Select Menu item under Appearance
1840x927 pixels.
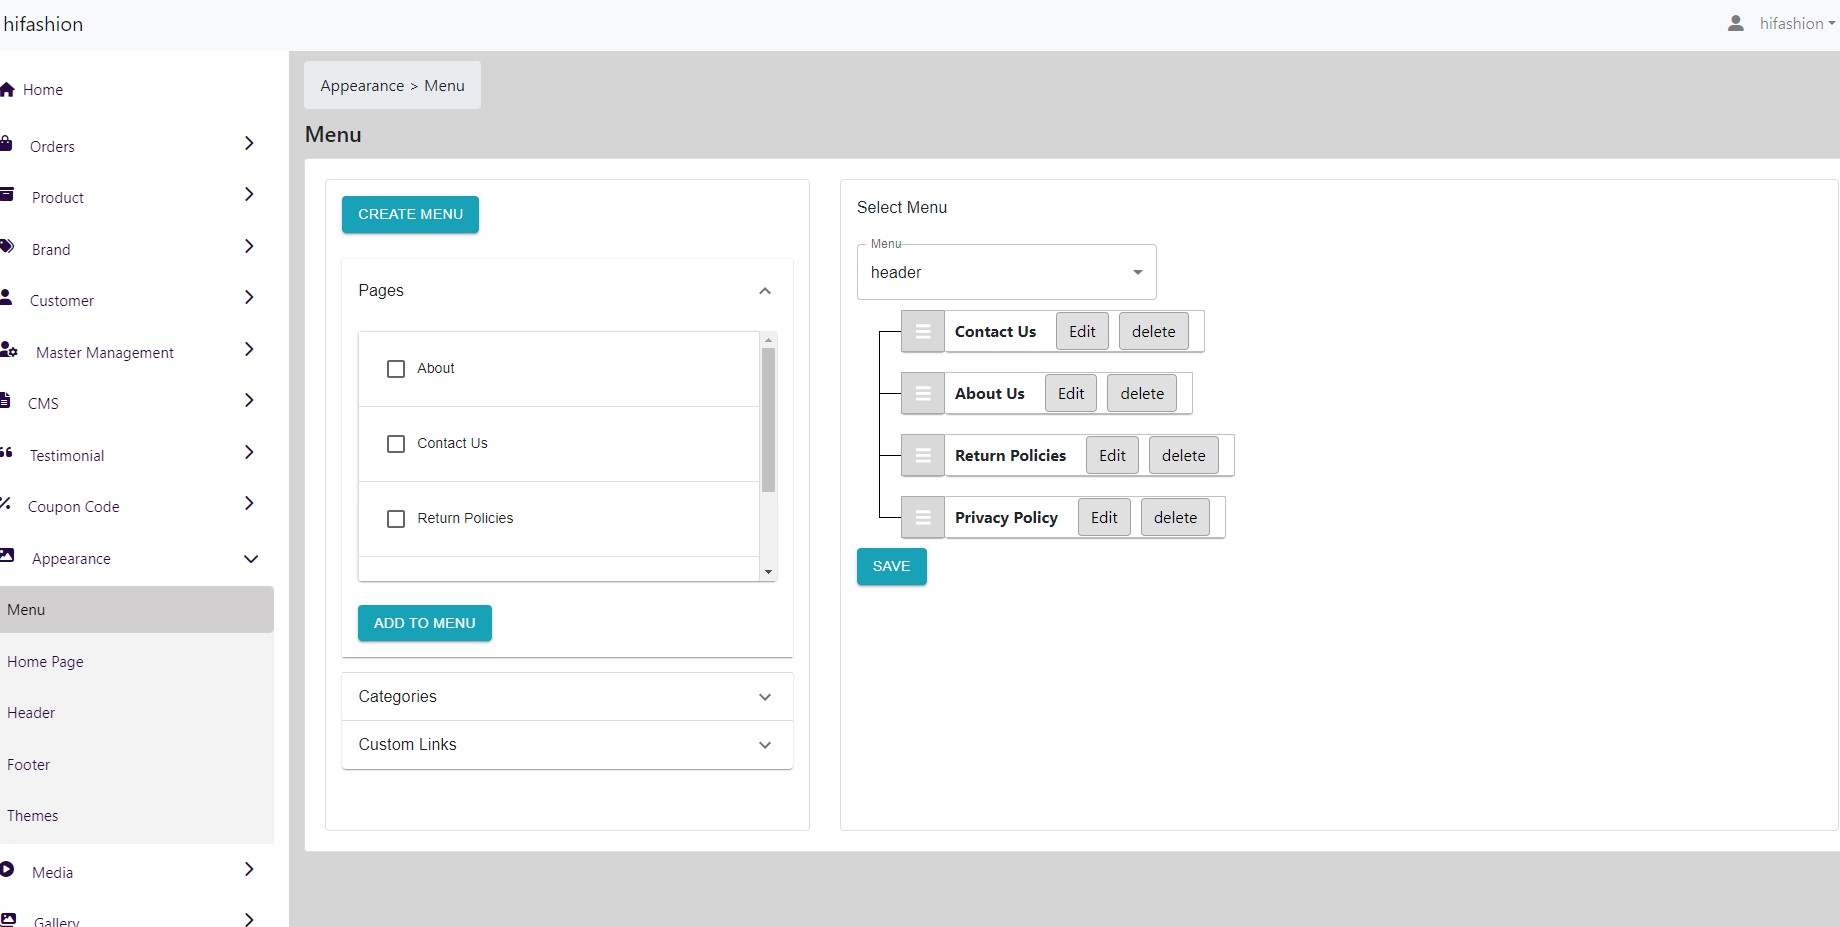137,610
